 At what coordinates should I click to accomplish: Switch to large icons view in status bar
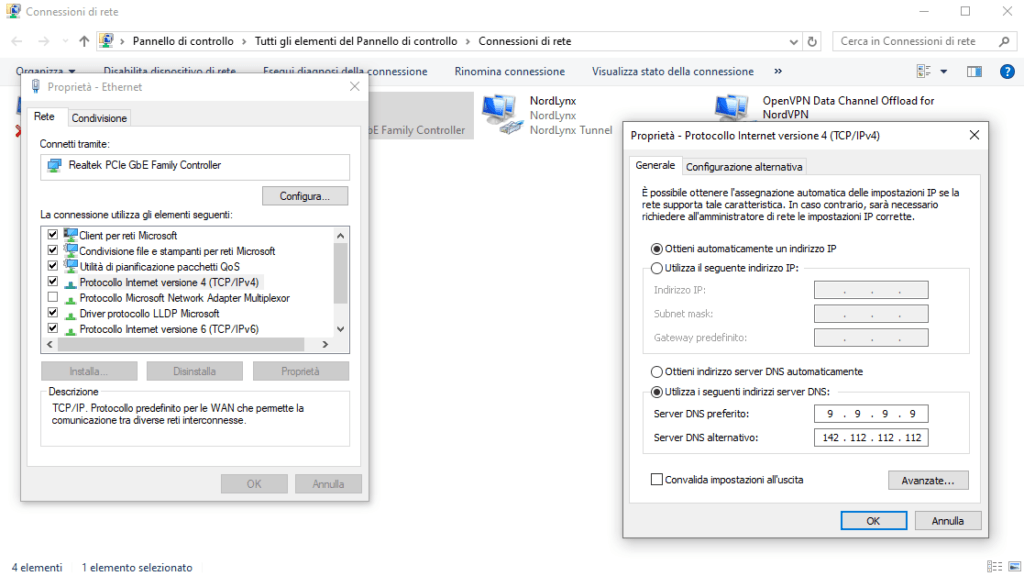pyautogui.click(x=1014, y=567)
